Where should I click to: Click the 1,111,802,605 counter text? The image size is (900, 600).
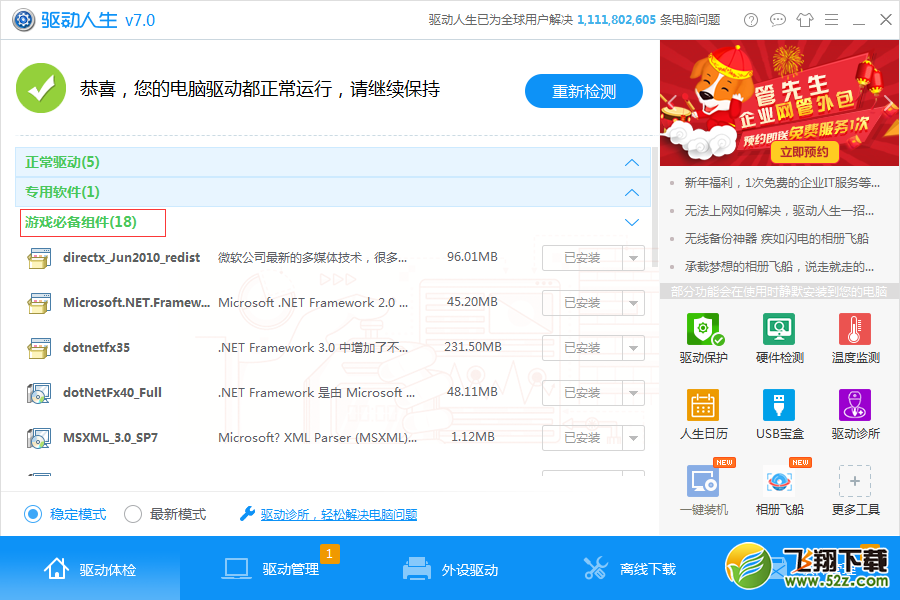(x=616, y=20)
